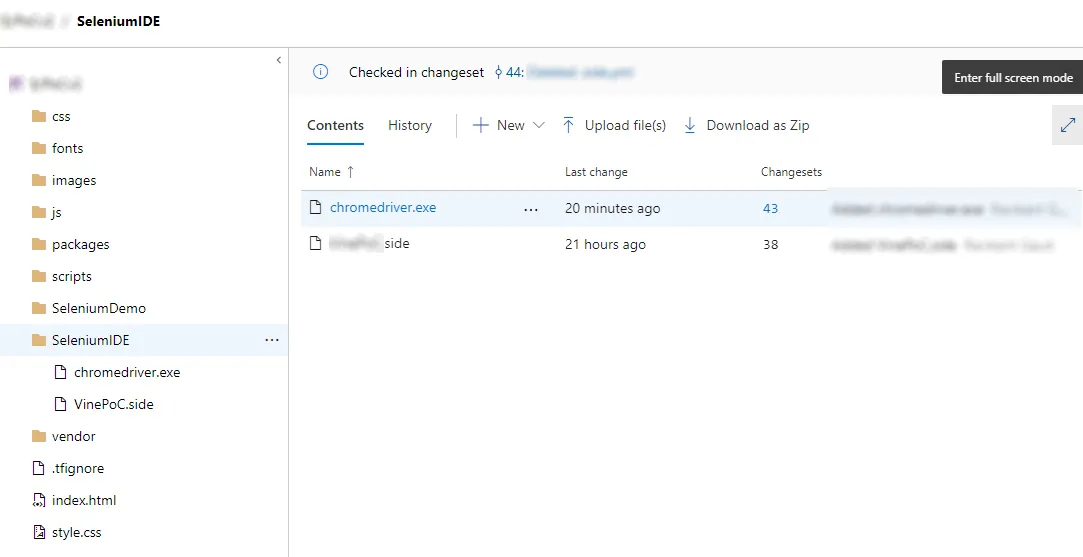Viewport: 1083px width, 557px height.
Task: Open the New dropdown arrow
Action: point(539,125)
